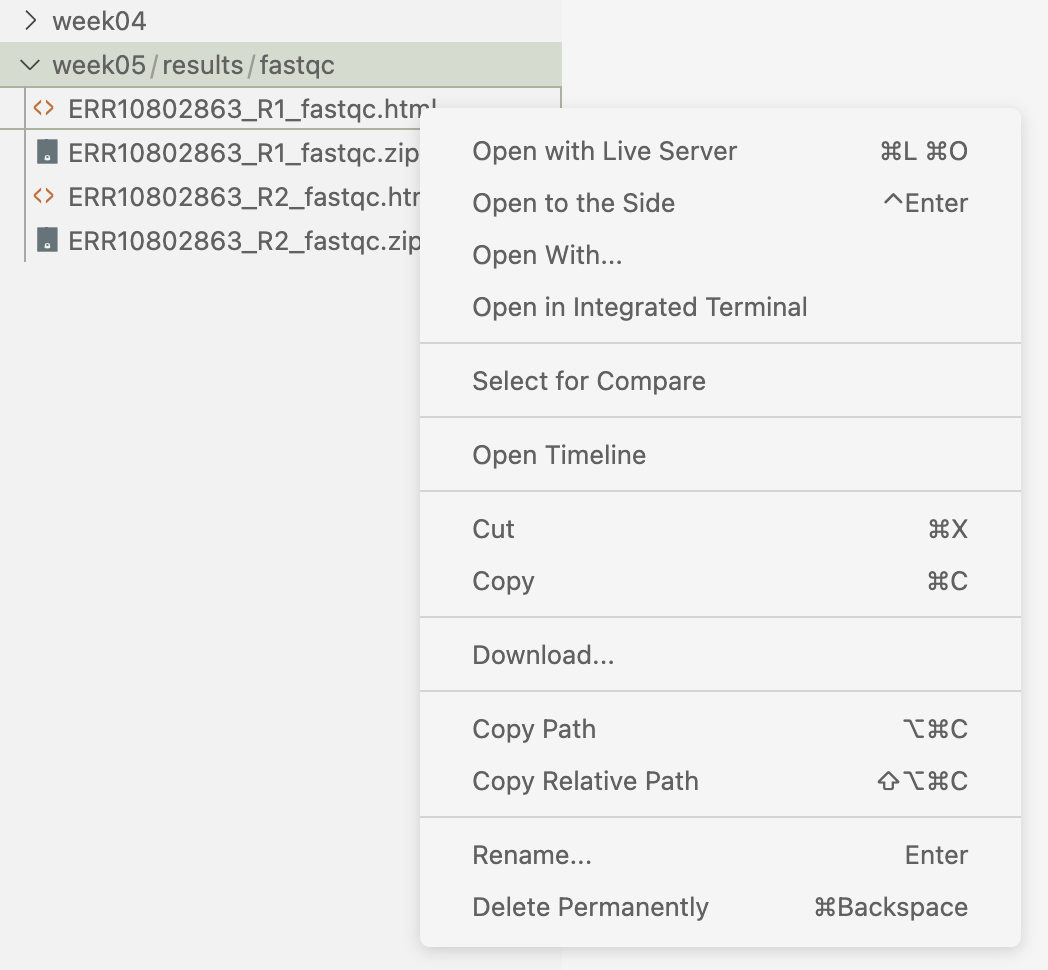Click Open With... menu entry
This screenshot has width=1048, height=970.
[x=547, y=255]
